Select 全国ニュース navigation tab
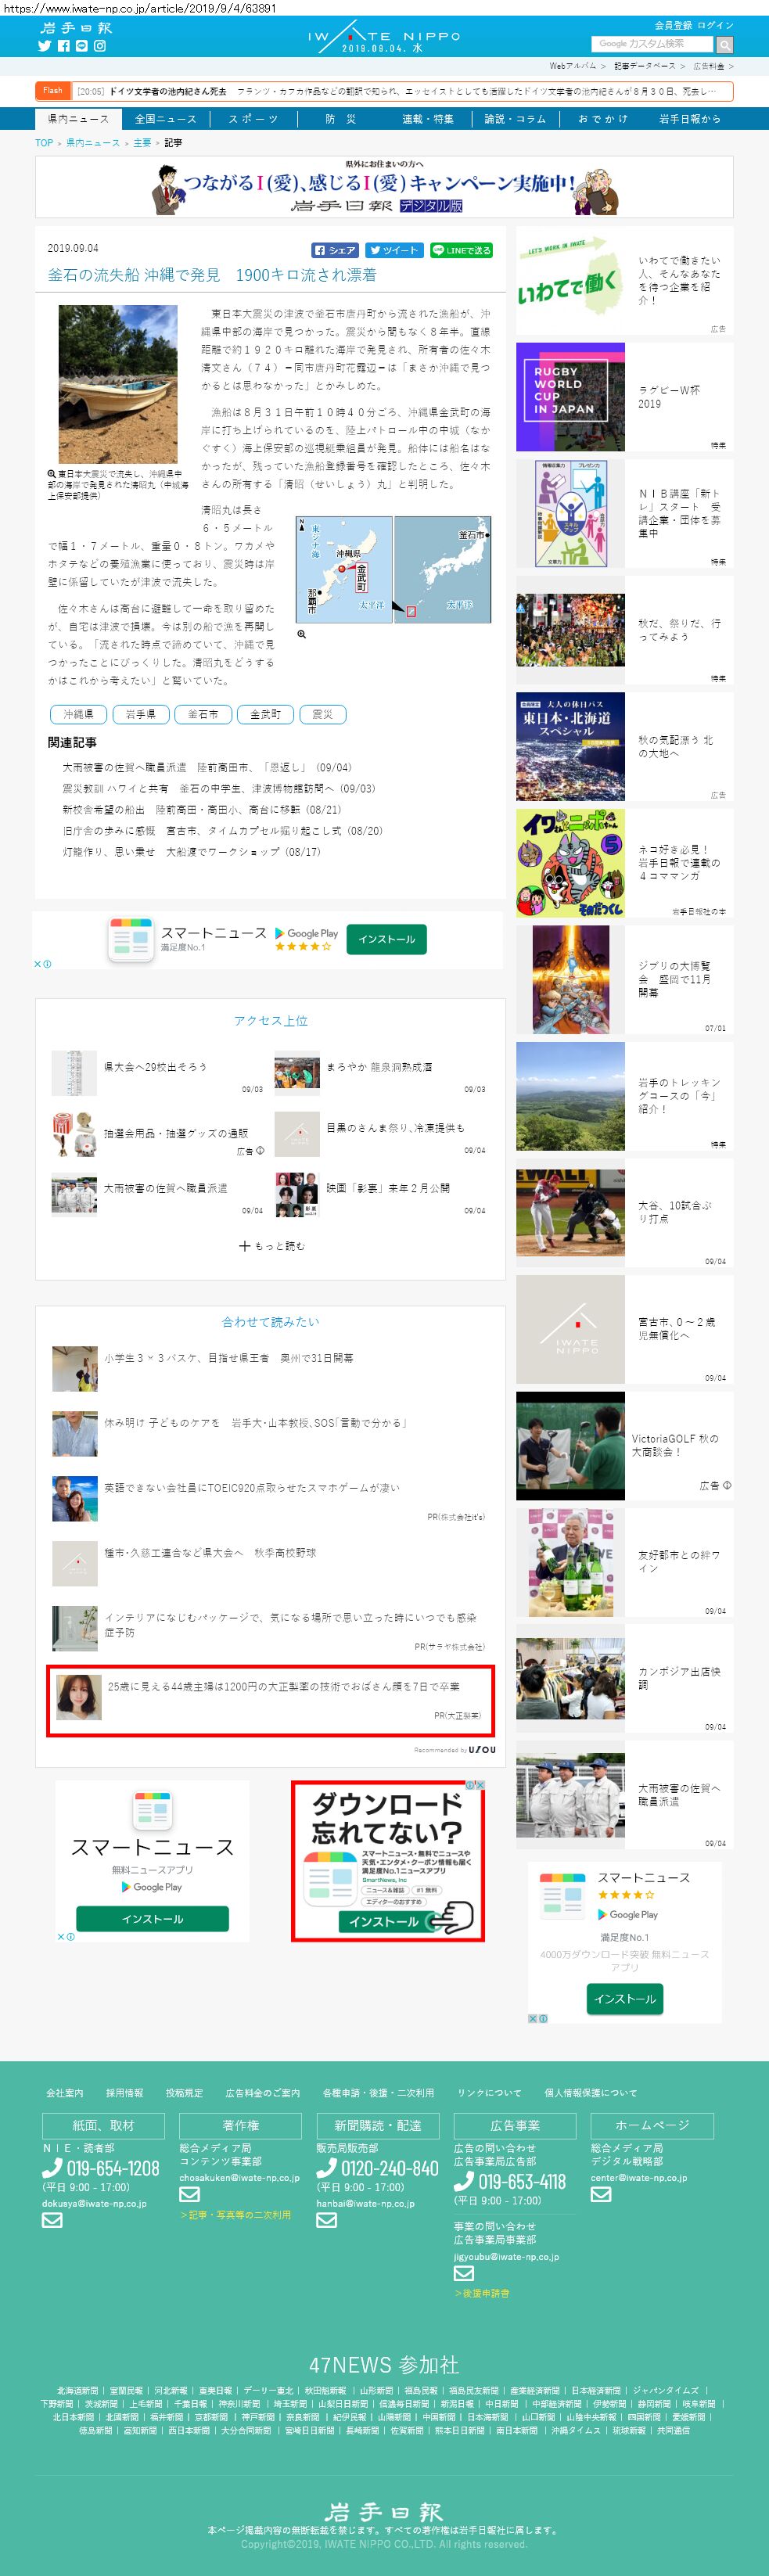Viewport: 769px width, 2576px height. (x=166, y=119)
